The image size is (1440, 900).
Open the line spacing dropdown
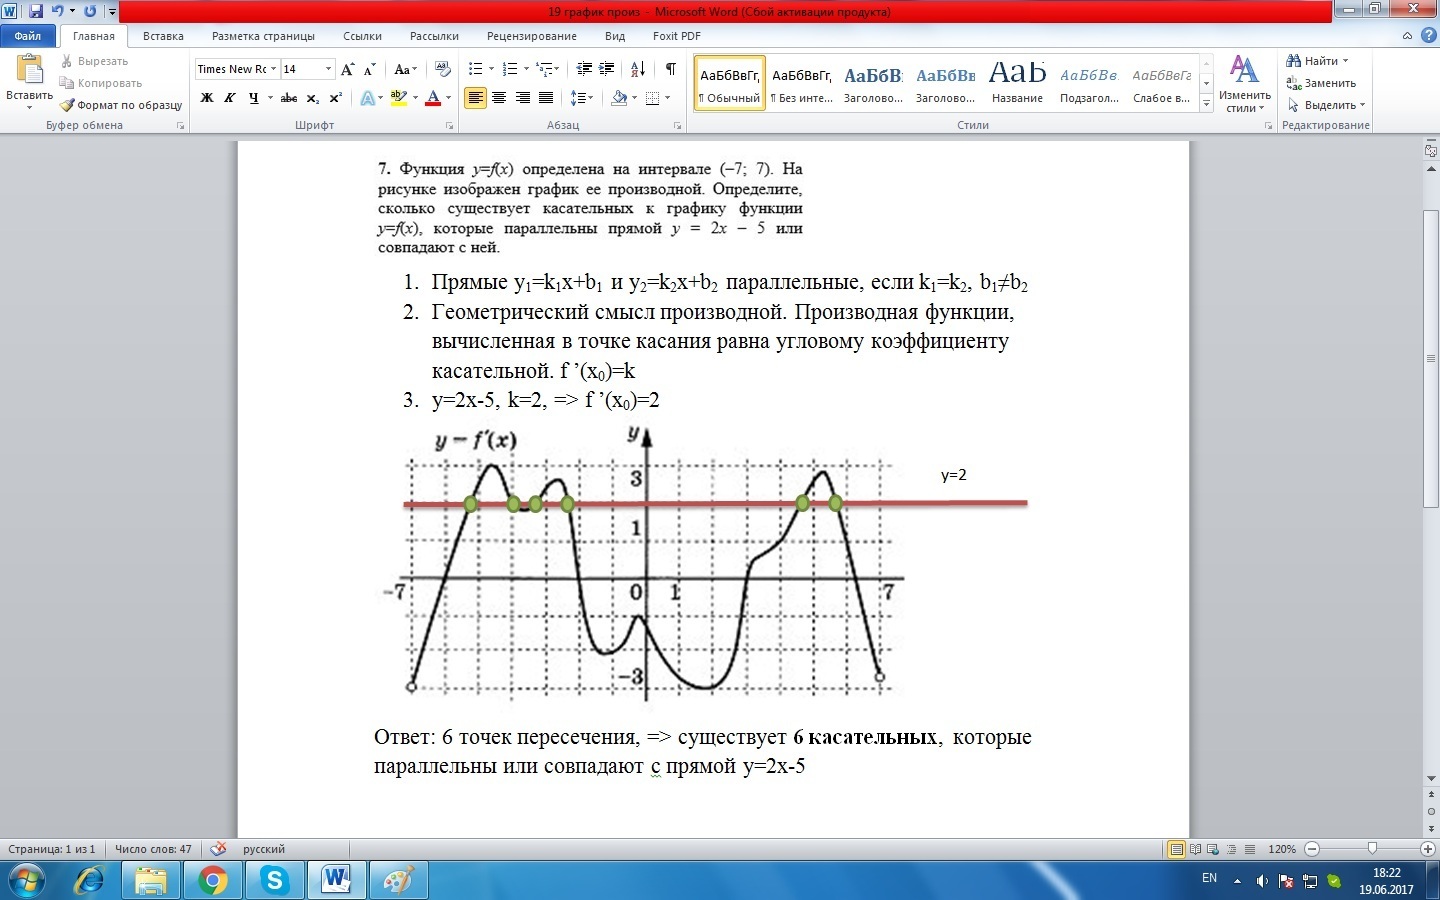pos(581,98)
